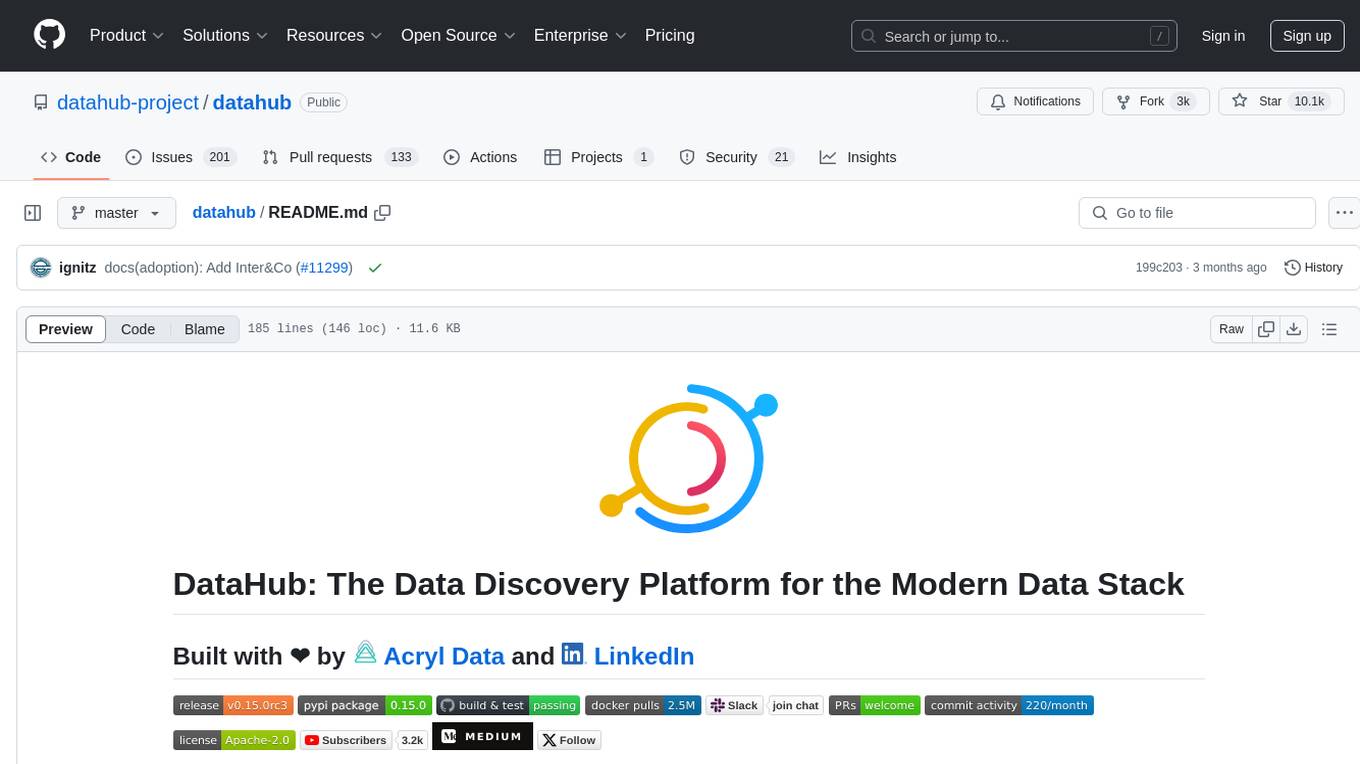The height and width of the screenshot is (764, 1360).
Task: Open commit 199c203
Action: (x=1159, y=268)
